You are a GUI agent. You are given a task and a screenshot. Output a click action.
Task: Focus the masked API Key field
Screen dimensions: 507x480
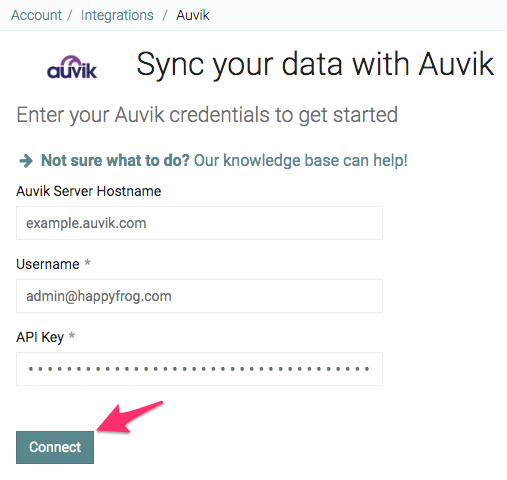pos(199,369)
